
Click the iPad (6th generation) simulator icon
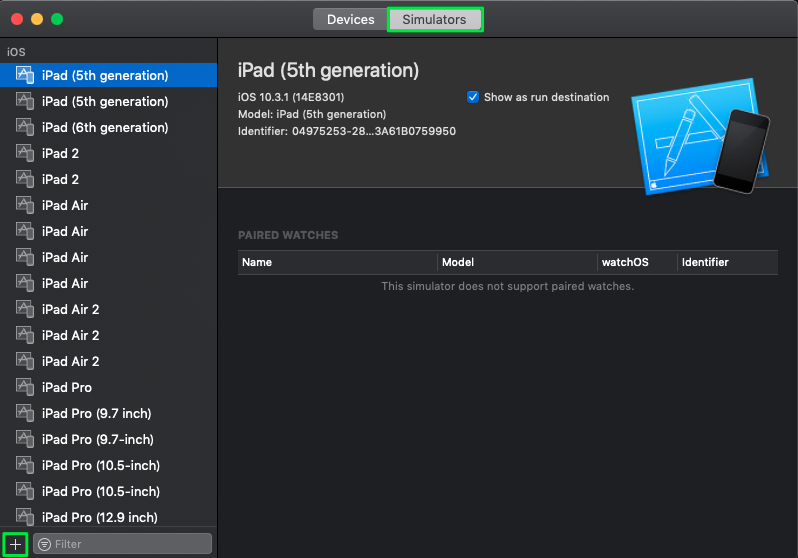[x=24, y=127]
